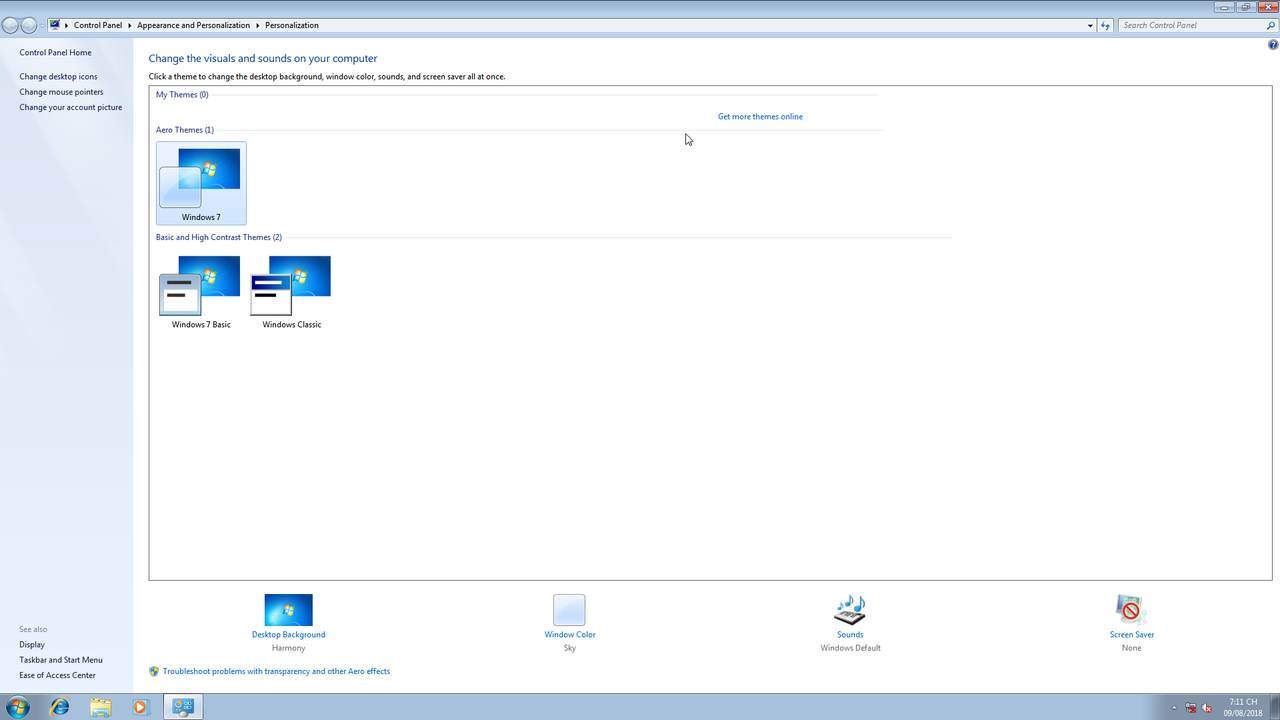Viewport: 1280px width, 720px height.
Task: Open Taskbar and Start Menu link
Action: pyautogui.click(x=61, y=660)
